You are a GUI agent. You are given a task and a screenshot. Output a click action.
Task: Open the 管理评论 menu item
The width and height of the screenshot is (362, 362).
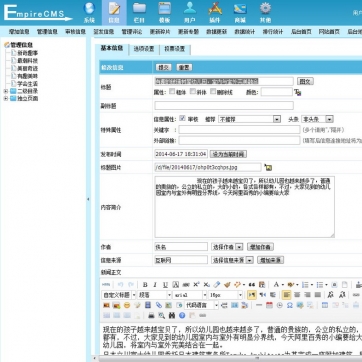coord(132,32)
